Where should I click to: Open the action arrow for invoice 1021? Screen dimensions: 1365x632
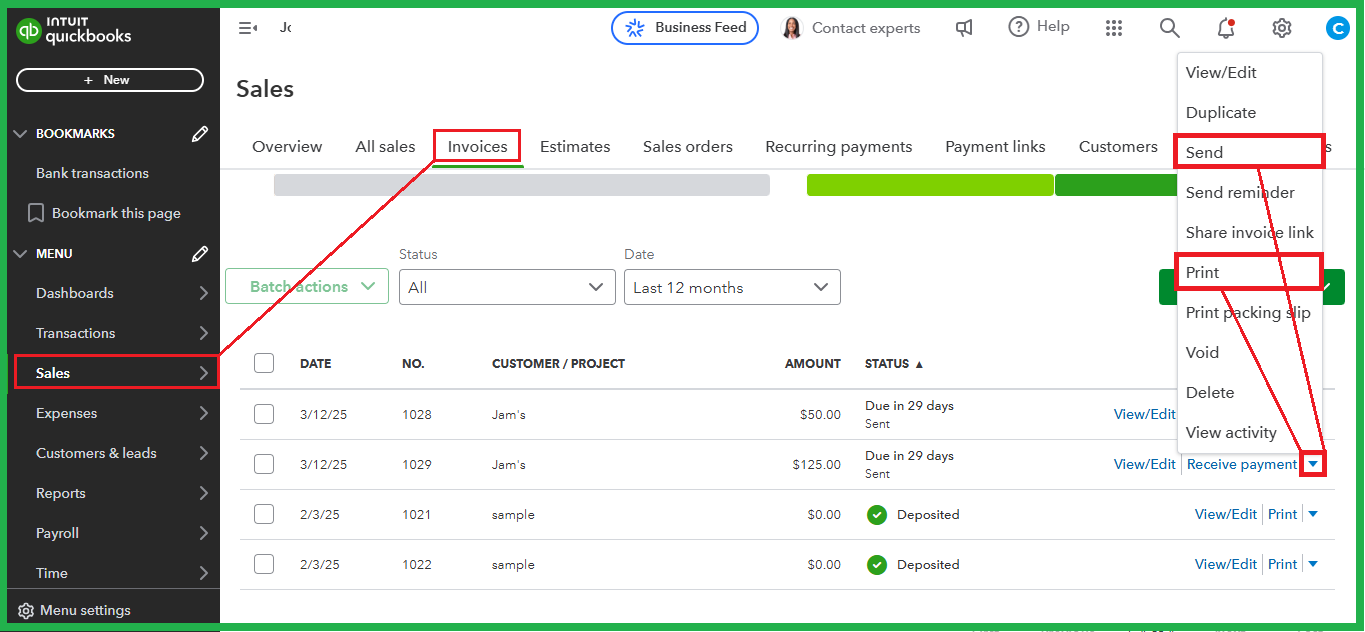pyautogui.click(x=1313, y=514)
